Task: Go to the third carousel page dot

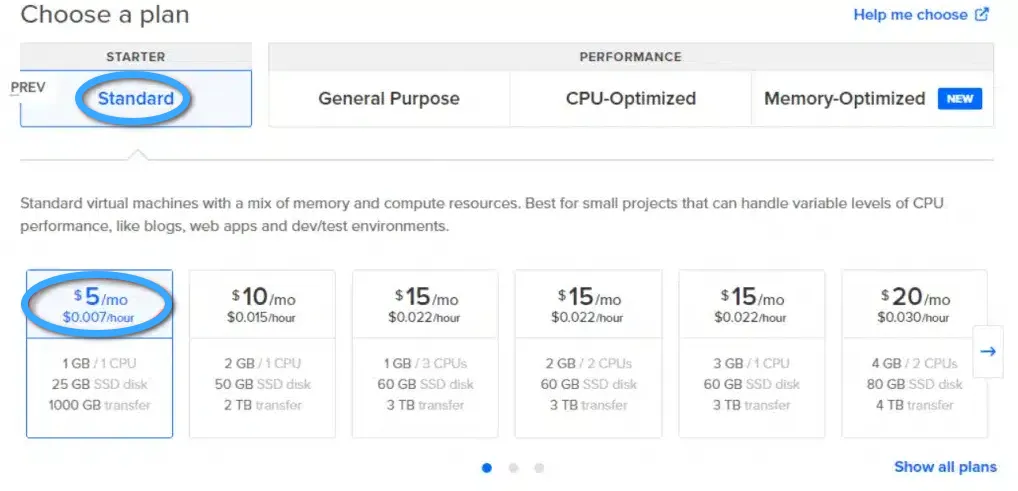Action: (539, 467)
